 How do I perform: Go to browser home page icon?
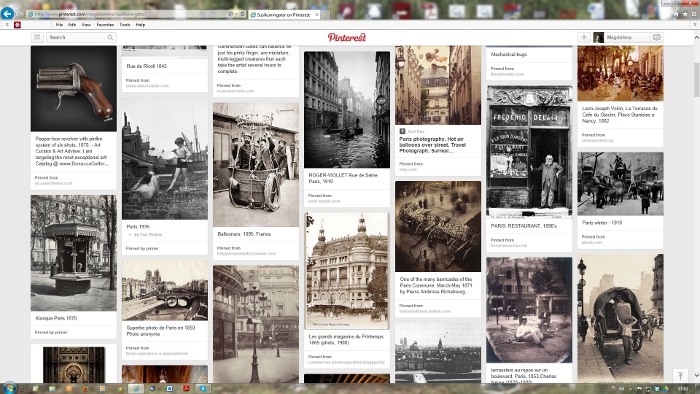(676, 14)
